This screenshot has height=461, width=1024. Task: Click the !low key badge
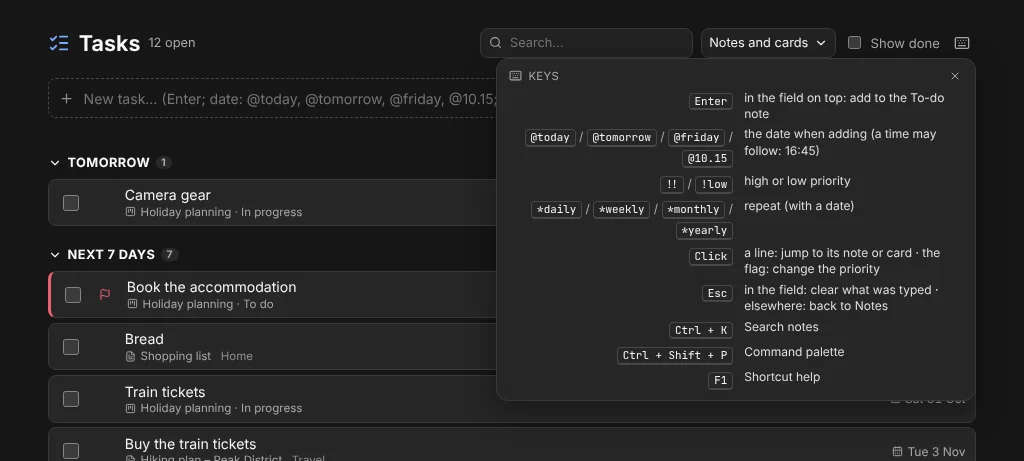click(714, 185)
